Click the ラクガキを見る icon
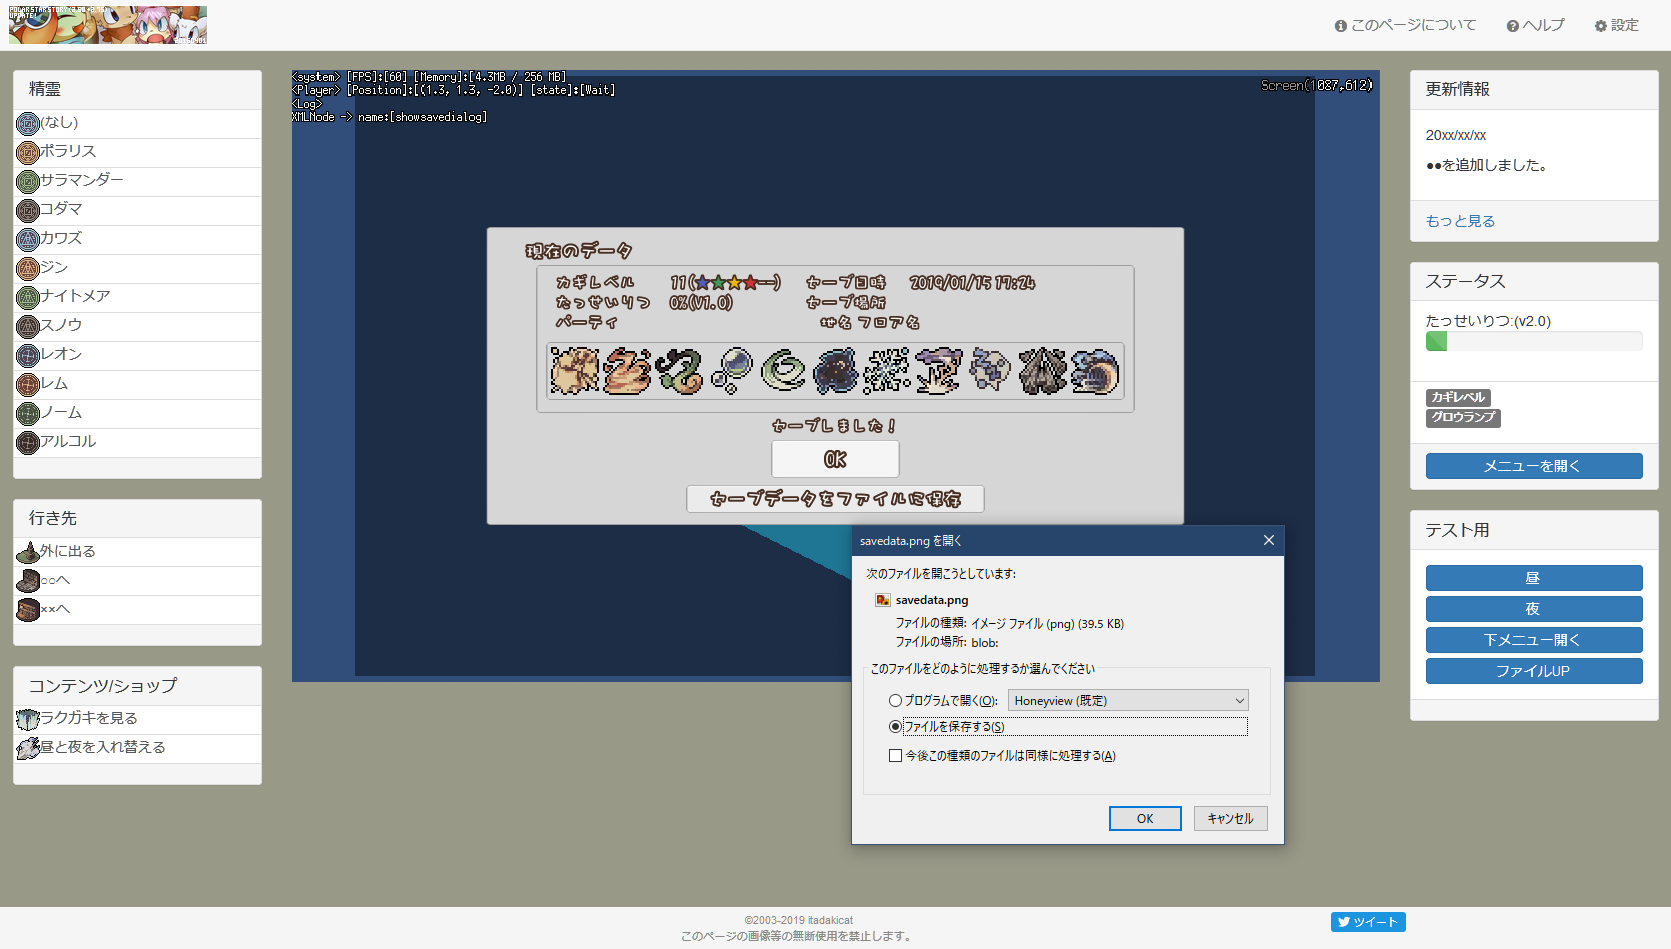 (28, 719)
